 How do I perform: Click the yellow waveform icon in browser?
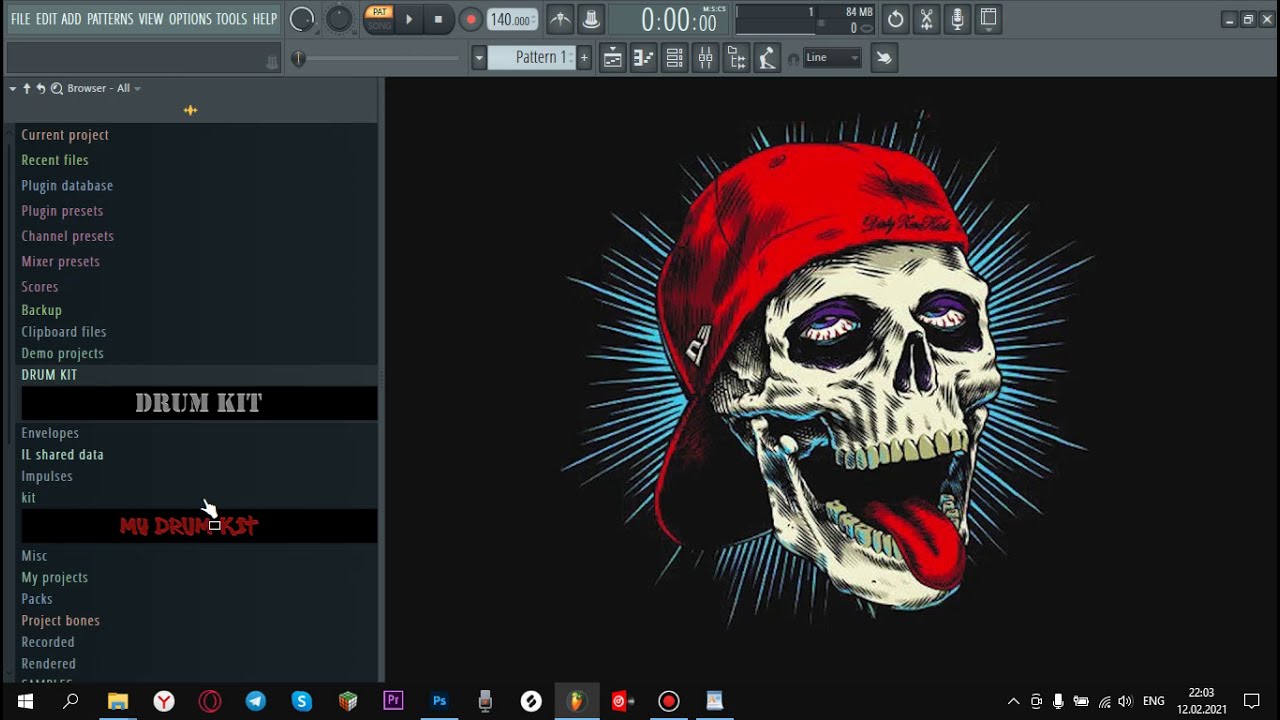190,110
